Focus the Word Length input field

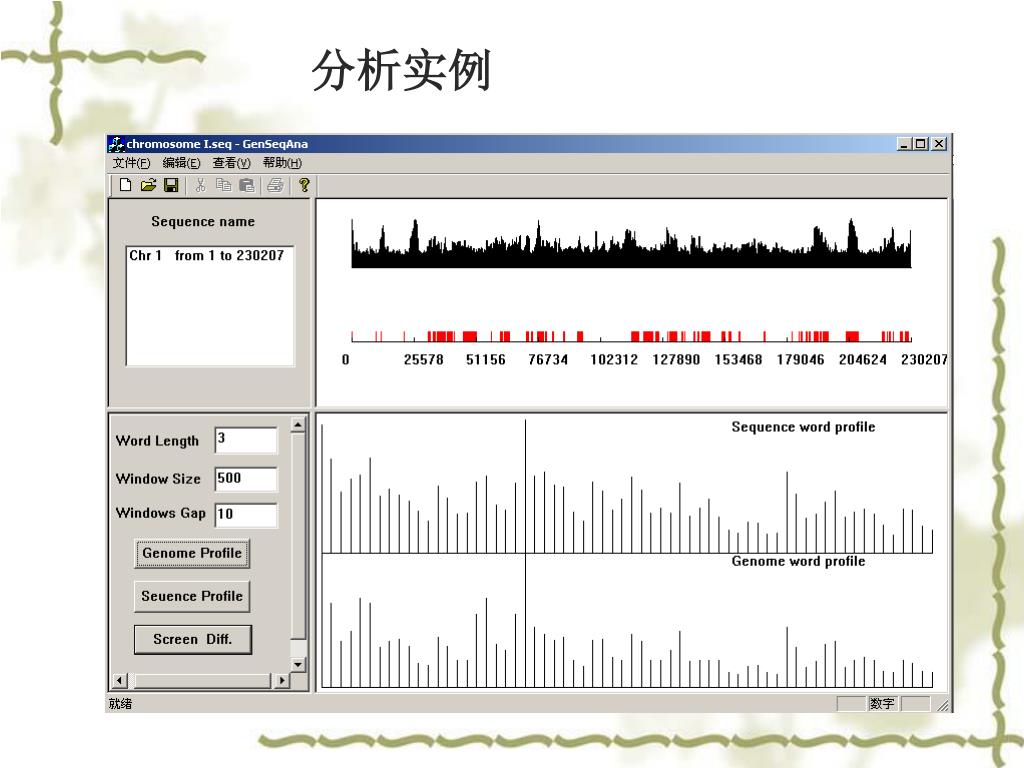coord(246,440)
